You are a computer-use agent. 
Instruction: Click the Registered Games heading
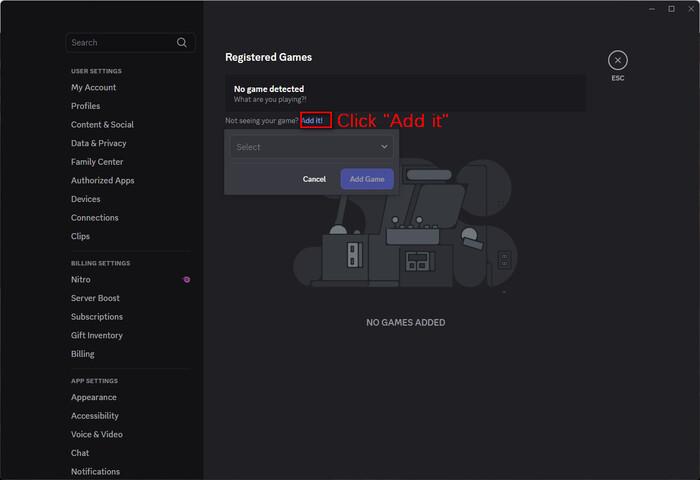[268, 57]
